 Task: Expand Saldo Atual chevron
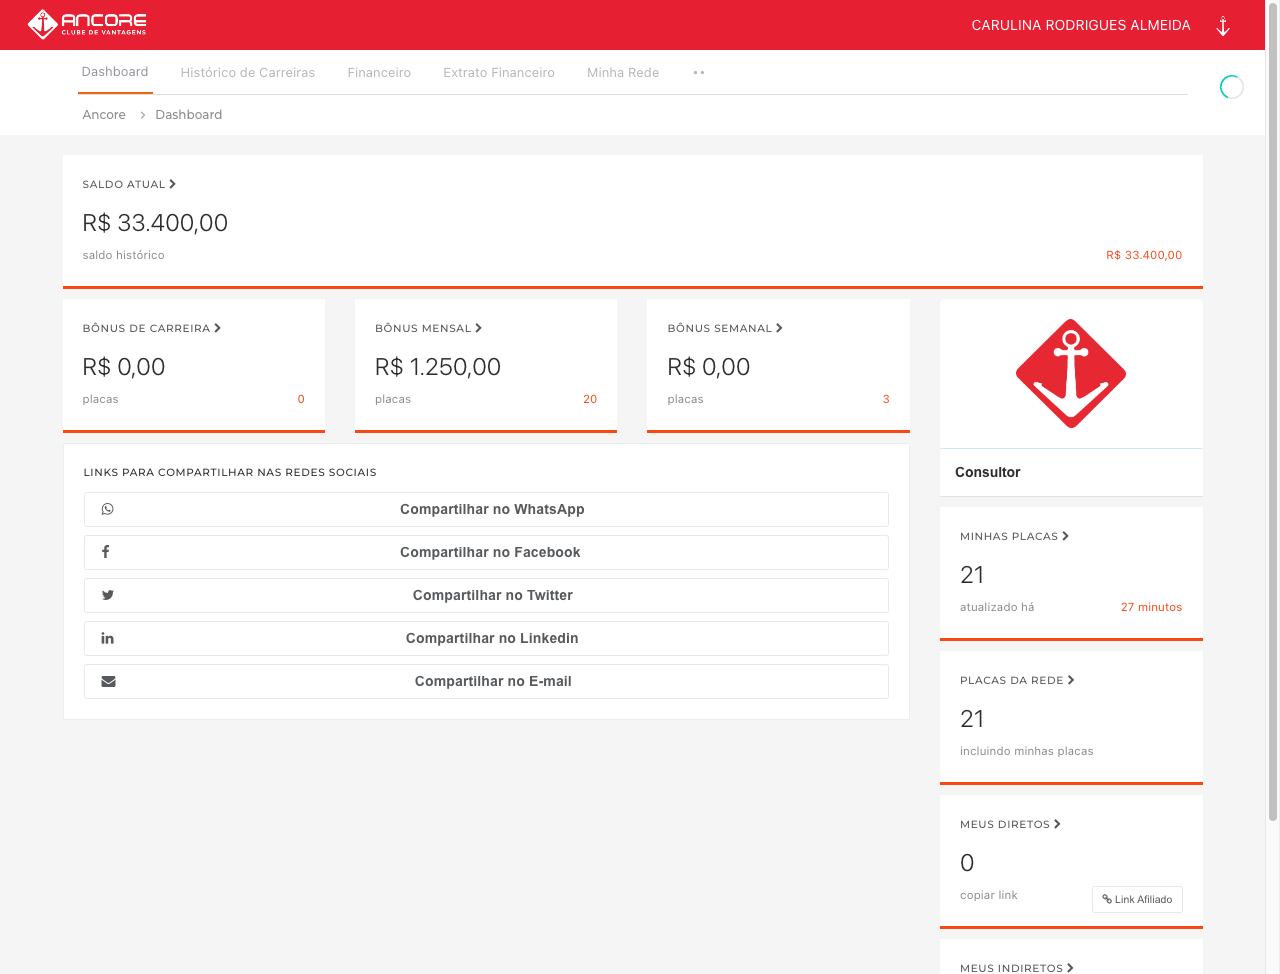(173, 184)
